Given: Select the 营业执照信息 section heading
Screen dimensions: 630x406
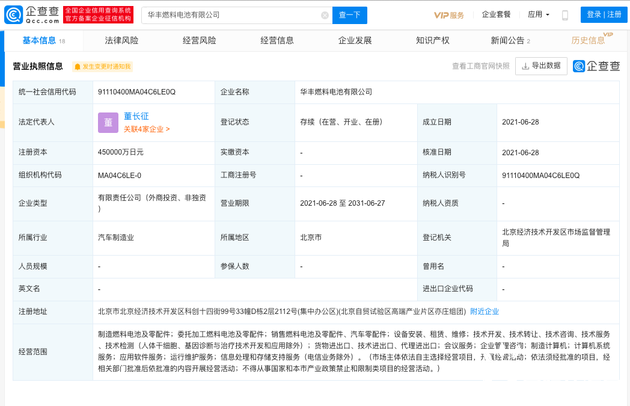Looking at the screenshot, I should pyautogui.click(x=38, y=66).
